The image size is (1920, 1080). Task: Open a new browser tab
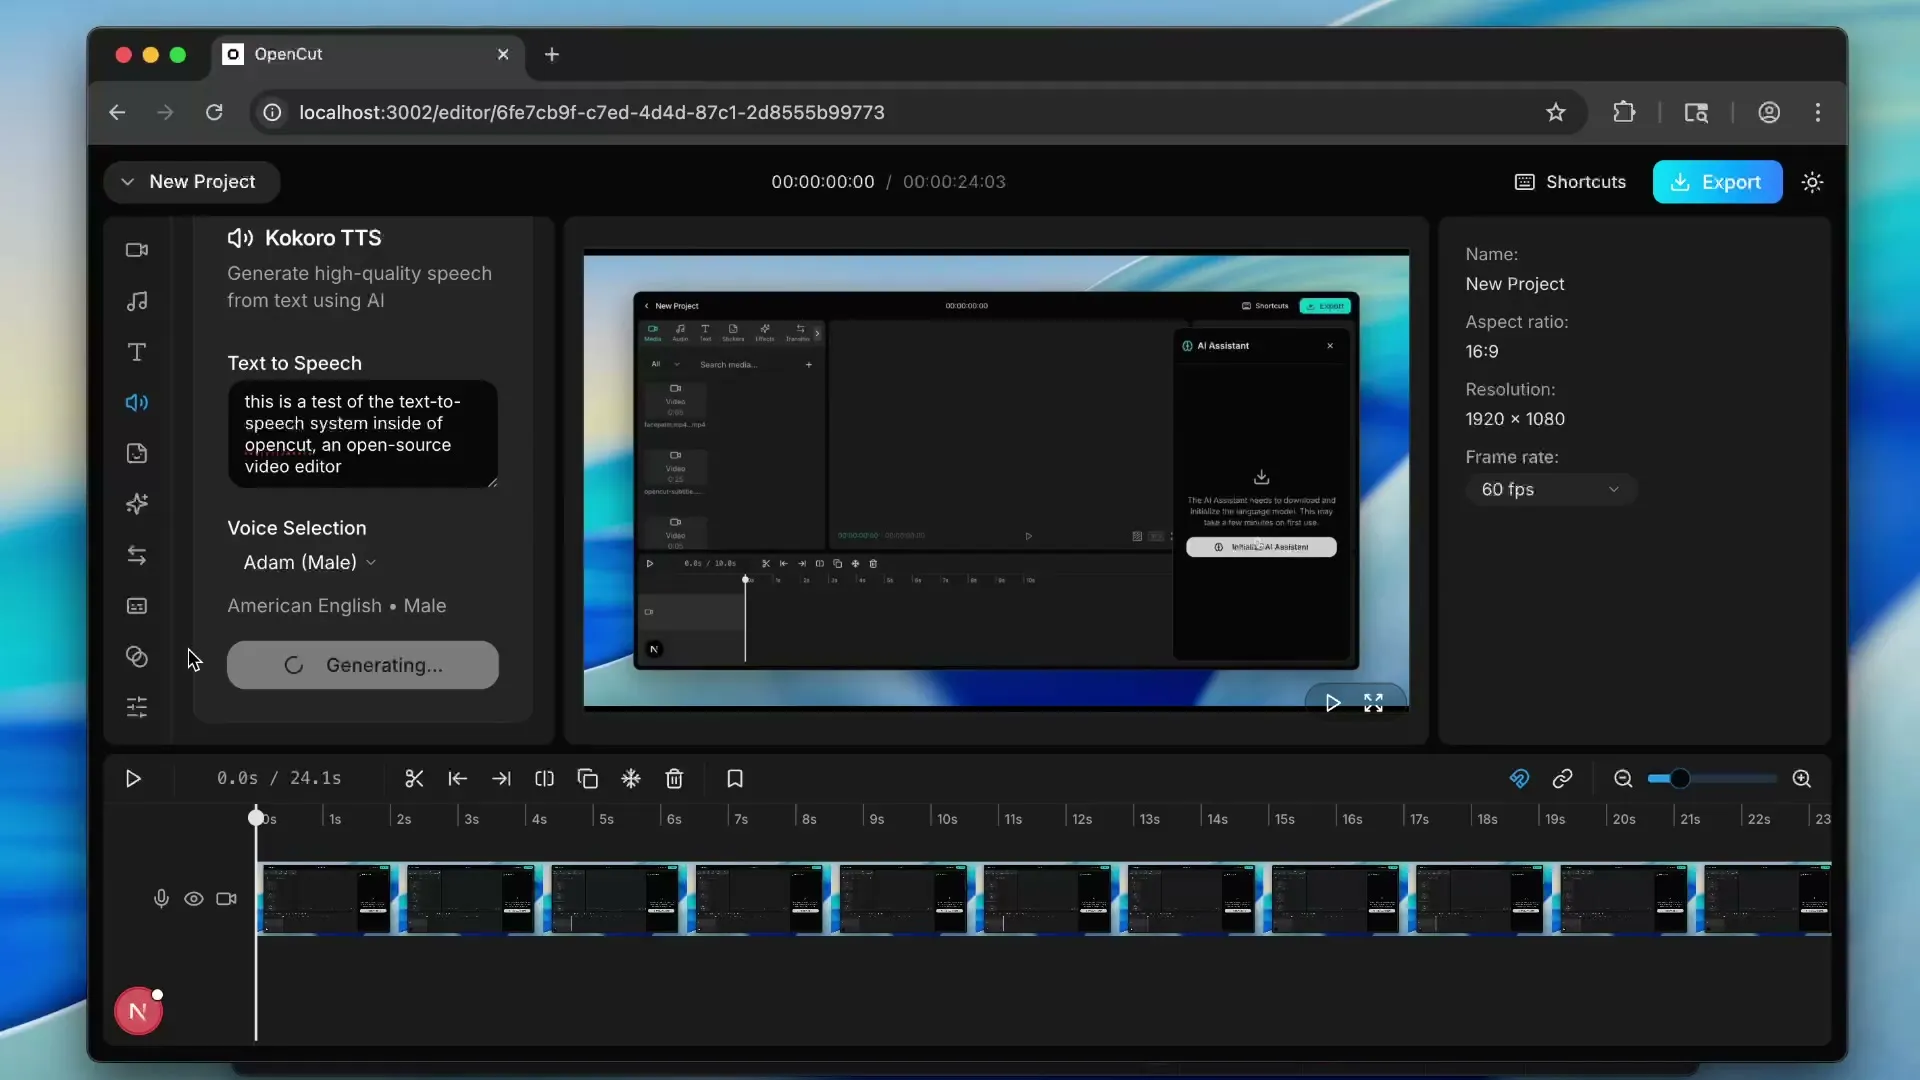click(552, 55)
